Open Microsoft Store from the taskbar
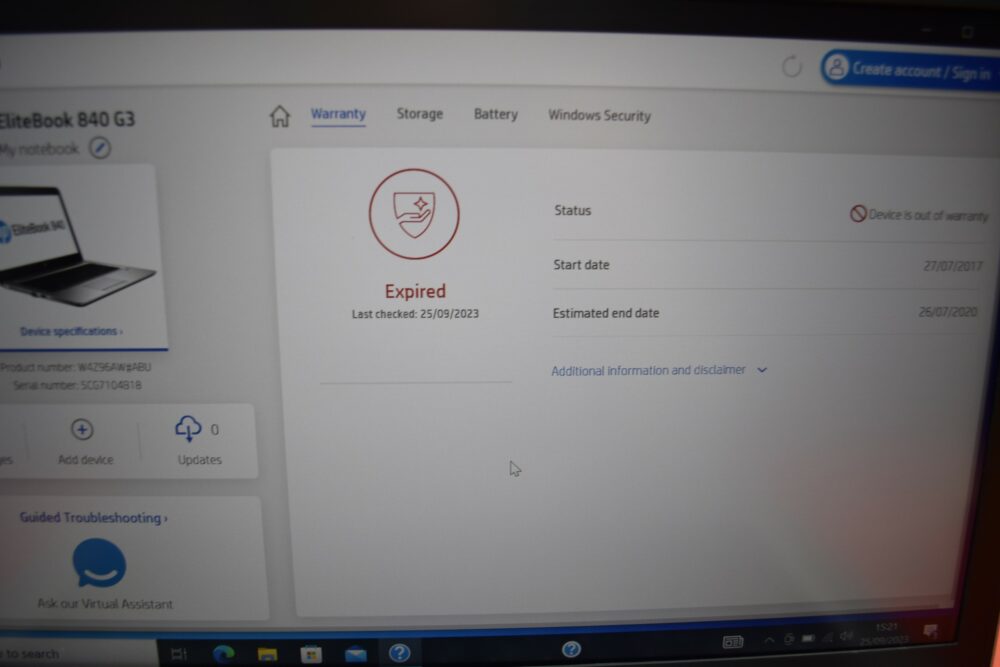The width and height of the screenshot is (1000, 667). pos(311,654)
